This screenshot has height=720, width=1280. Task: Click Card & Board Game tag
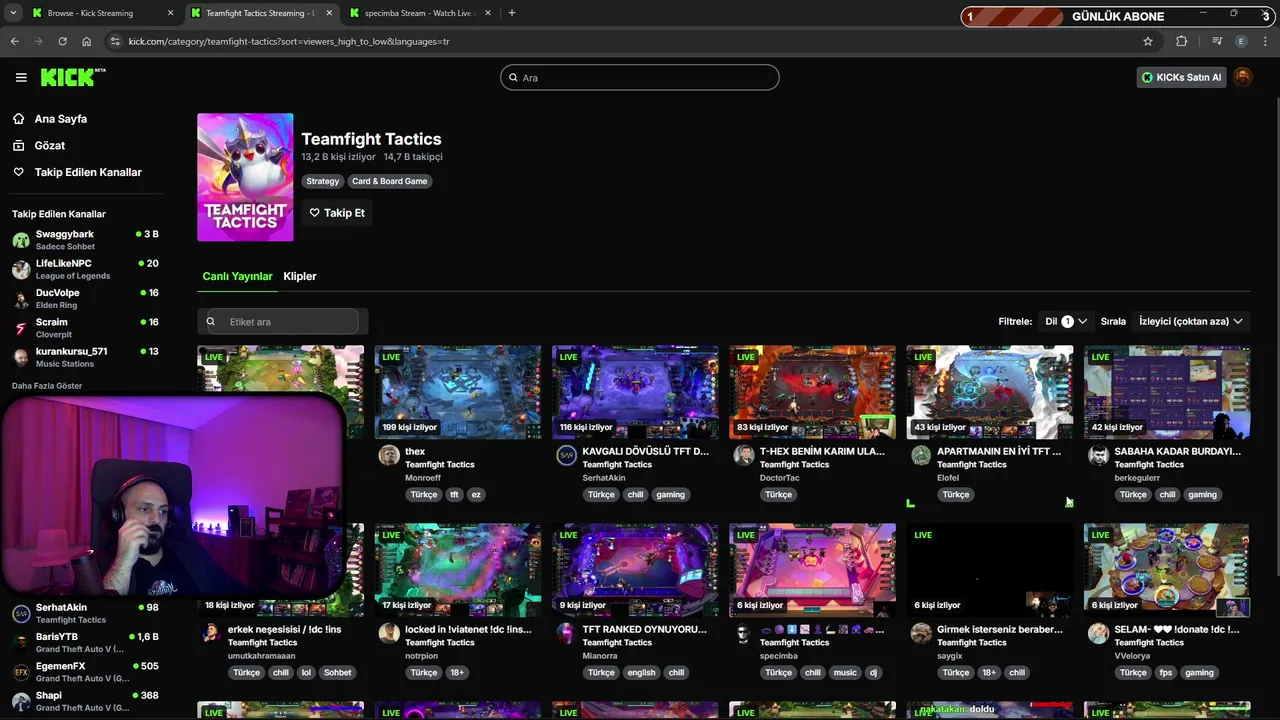[389, 181]
